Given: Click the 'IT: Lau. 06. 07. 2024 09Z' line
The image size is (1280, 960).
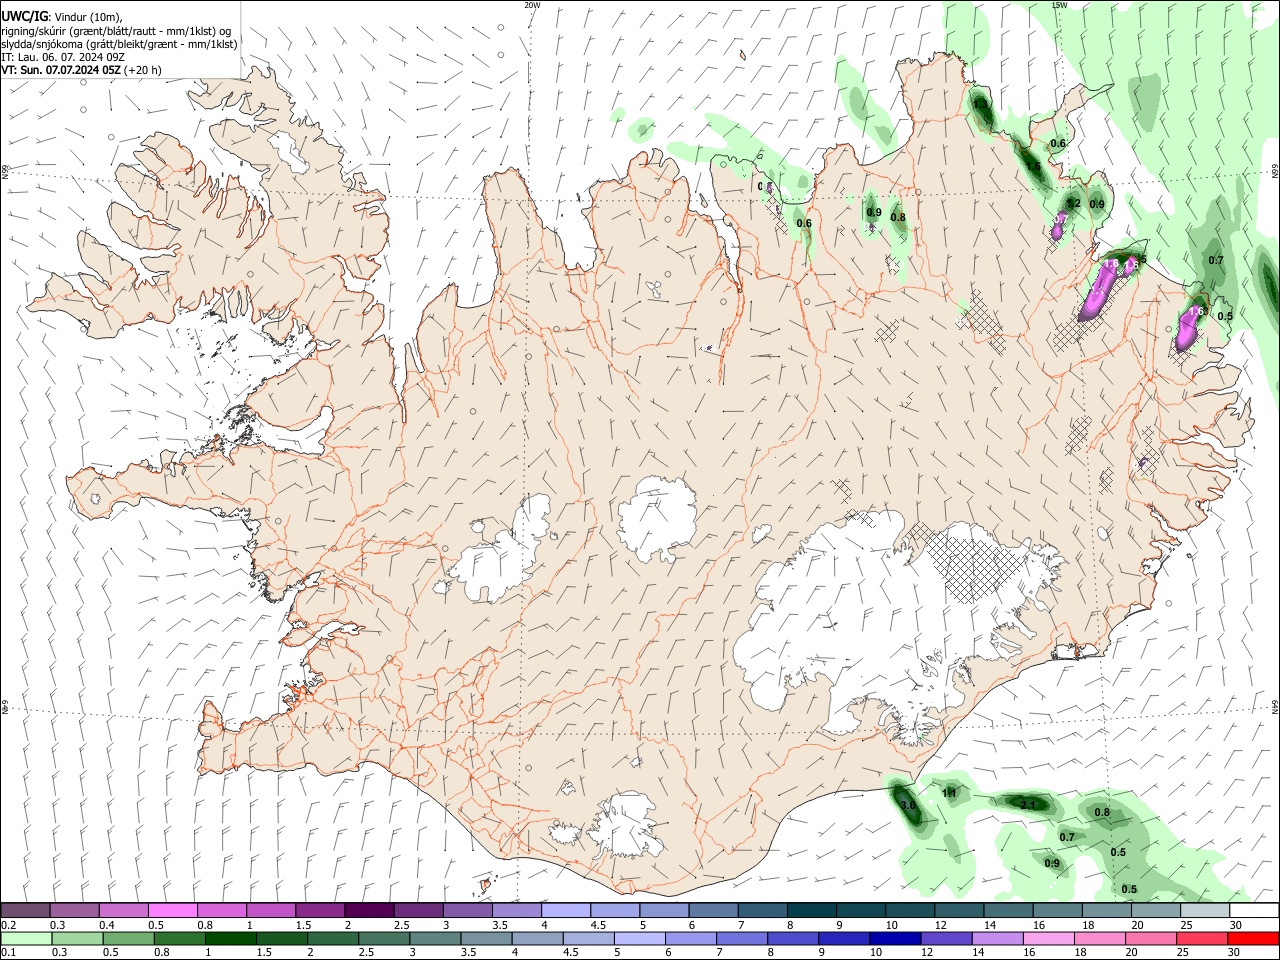Looking at the screenshot, I should click(63, 57).
